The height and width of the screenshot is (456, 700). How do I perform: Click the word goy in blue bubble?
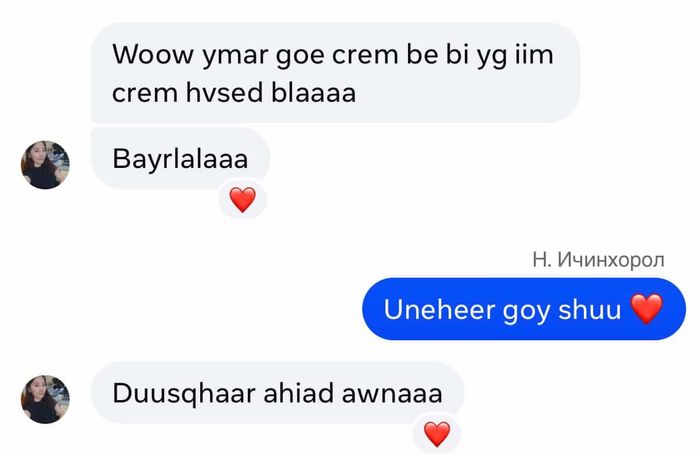526,311
